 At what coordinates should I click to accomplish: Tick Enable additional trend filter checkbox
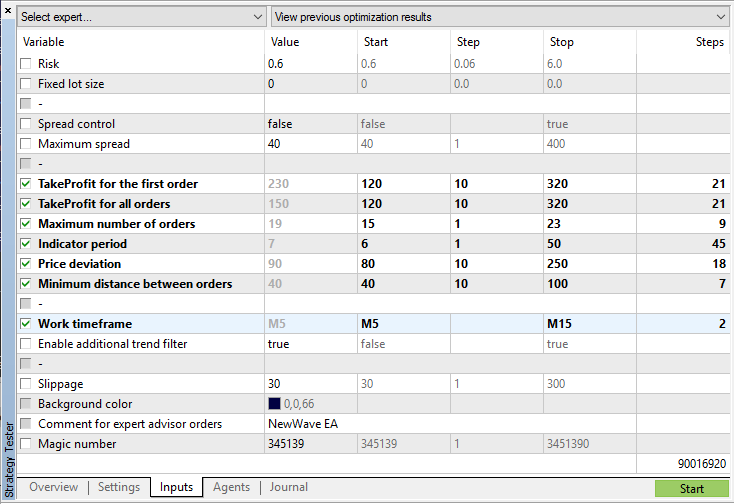click(x=26, y=343)
